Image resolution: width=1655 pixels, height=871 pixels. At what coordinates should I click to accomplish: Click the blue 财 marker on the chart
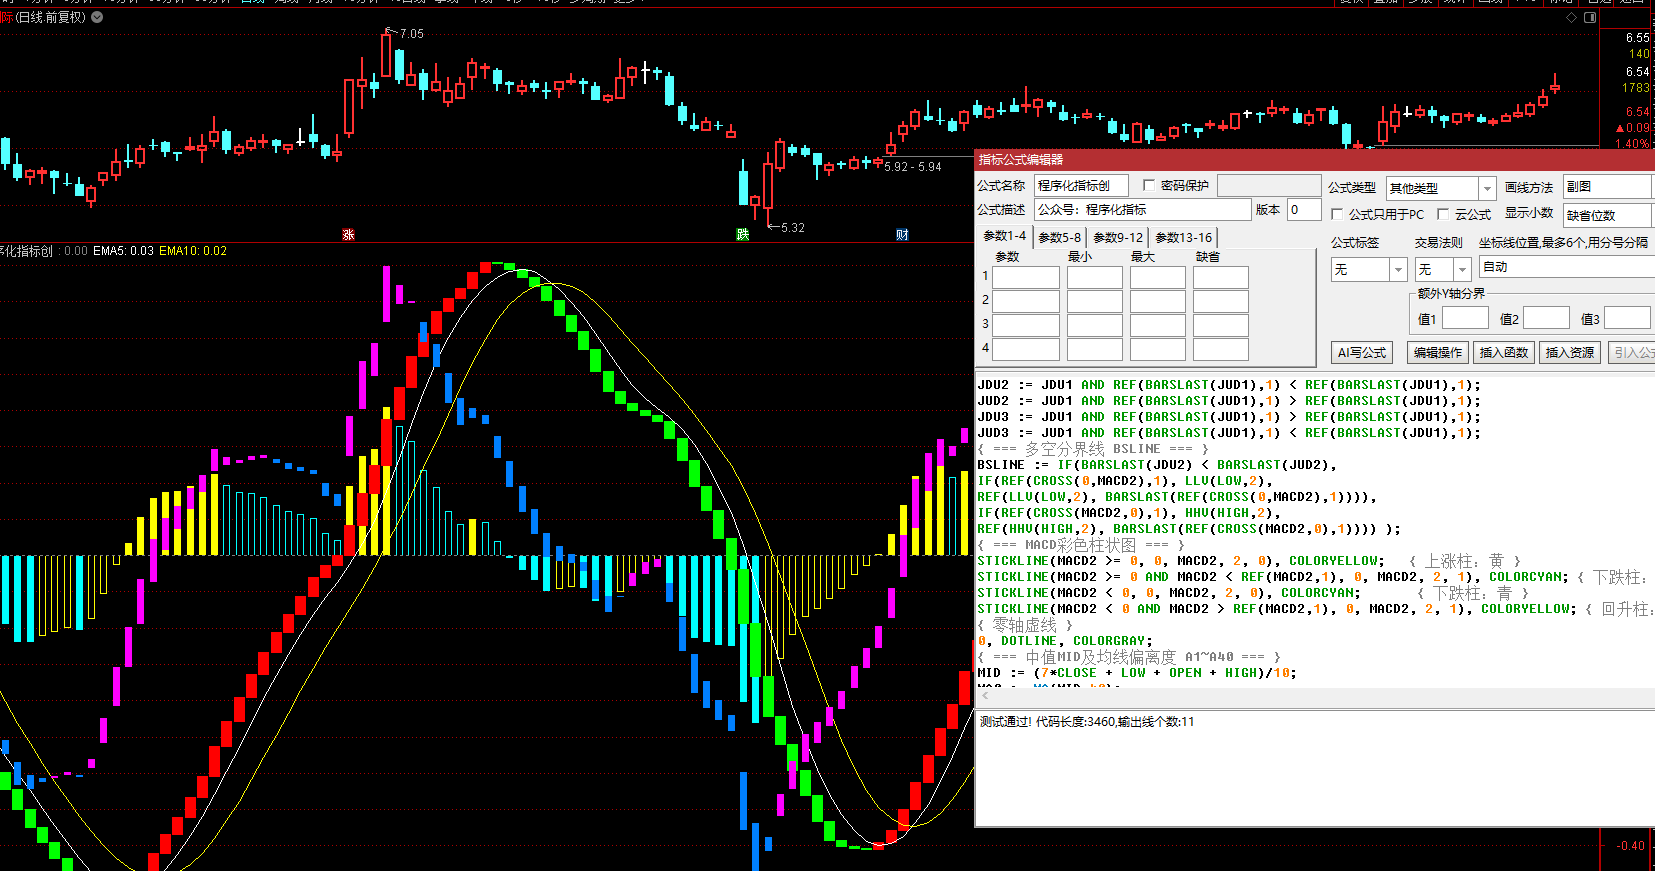[x=902, y=234]
